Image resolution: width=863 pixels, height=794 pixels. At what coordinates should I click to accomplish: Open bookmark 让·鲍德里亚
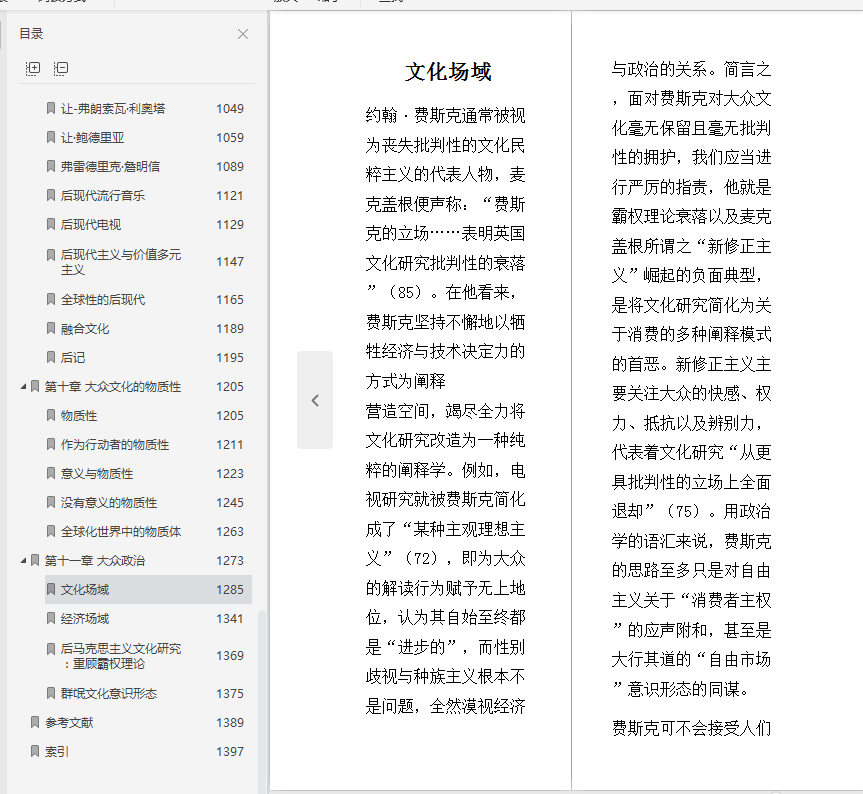92,138
